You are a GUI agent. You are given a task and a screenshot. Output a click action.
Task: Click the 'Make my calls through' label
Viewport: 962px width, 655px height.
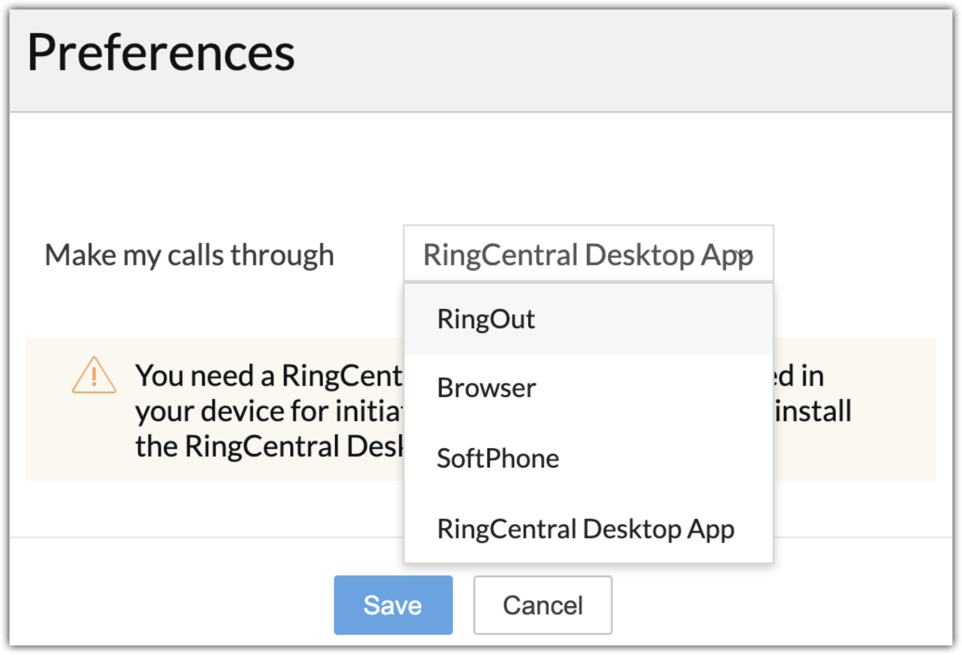pos(189,255)
